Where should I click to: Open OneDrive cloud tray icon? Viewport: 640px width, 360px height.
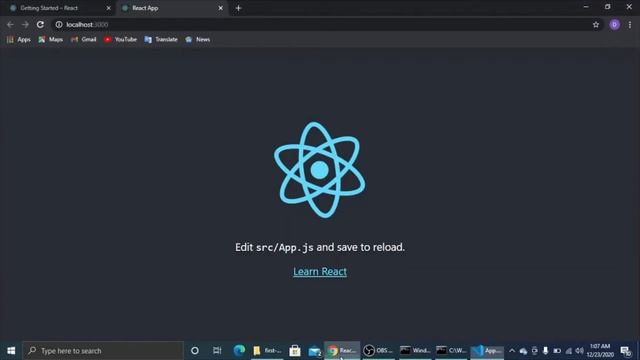pyautogui.click(x=523, y=351)
